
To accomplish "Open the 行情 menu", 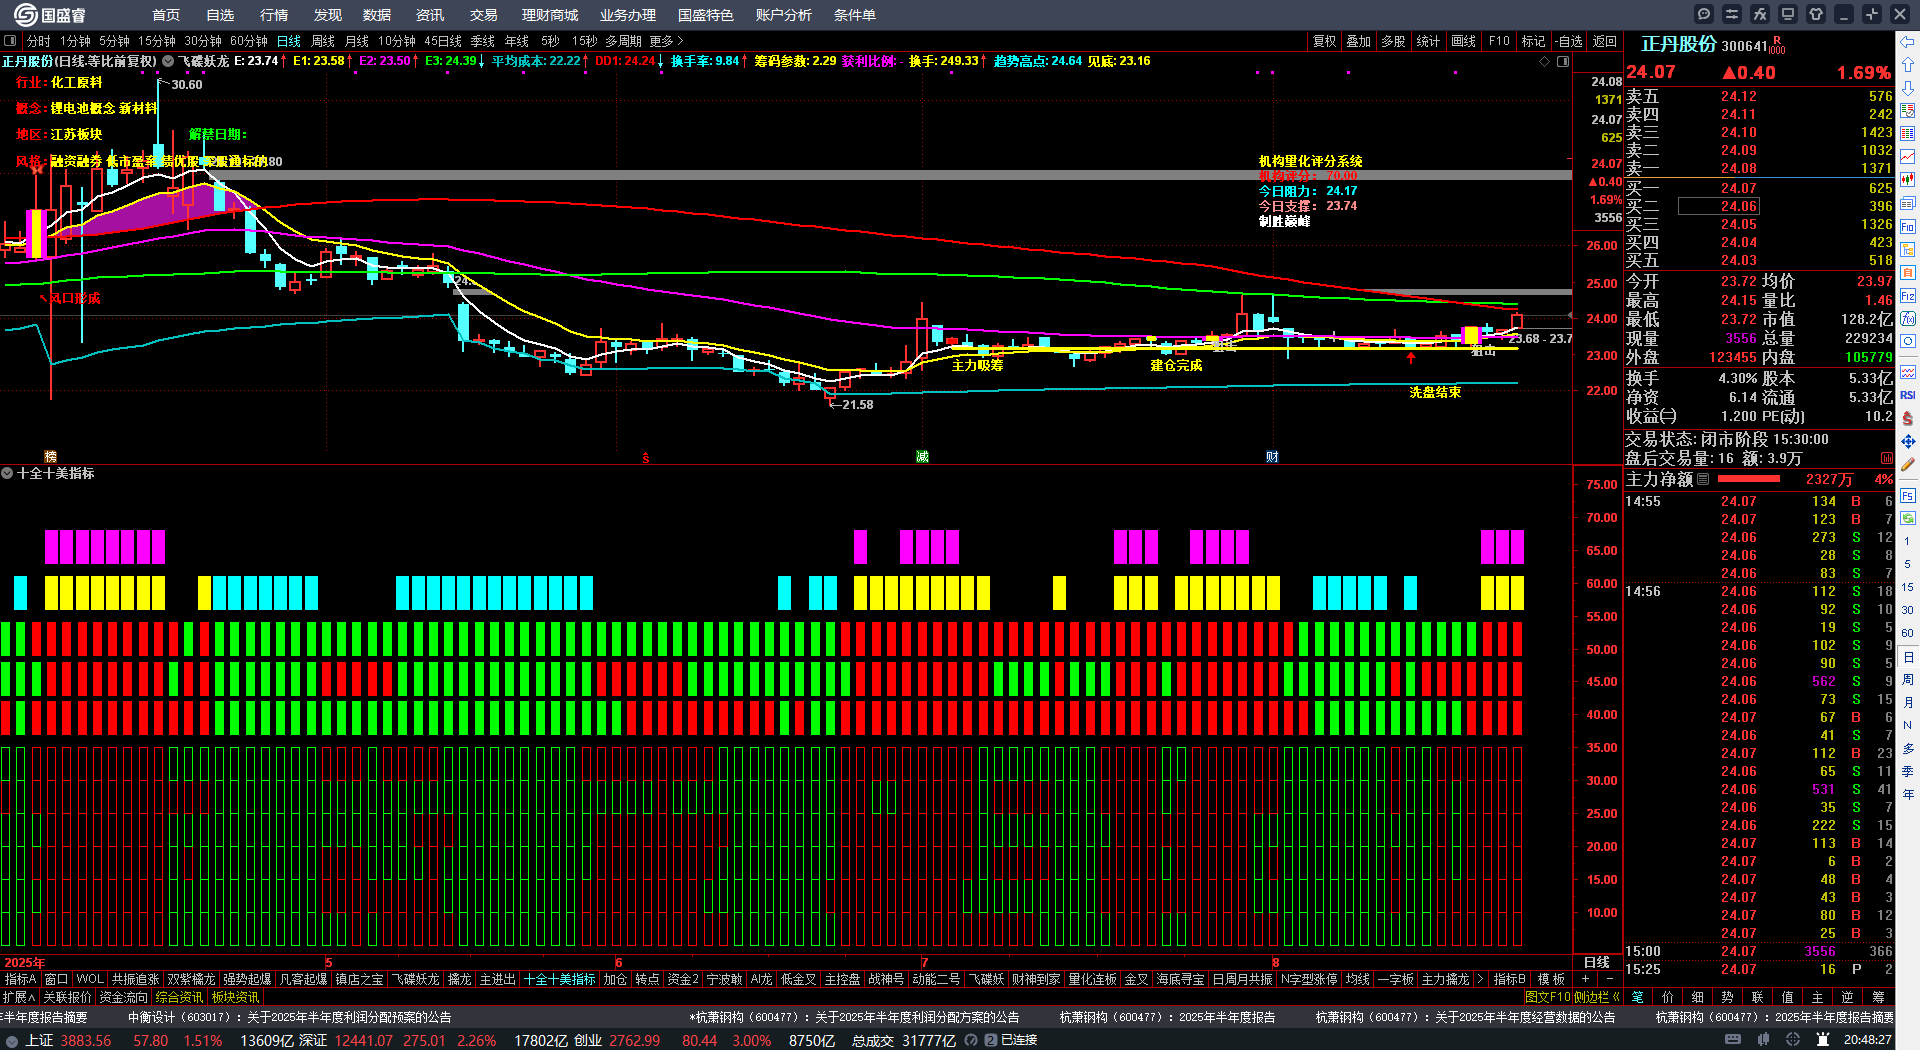I will (x=273, y=15).
